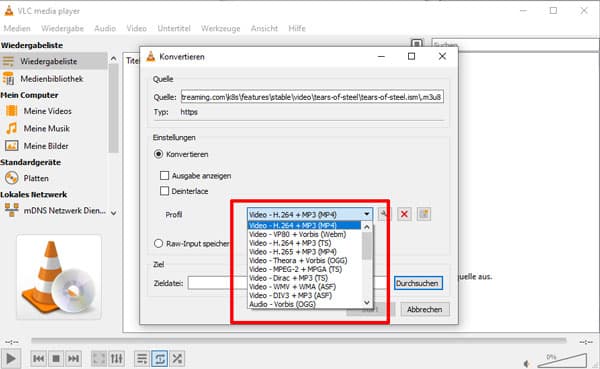Toggle the loop playback icon

coord(160,359)
